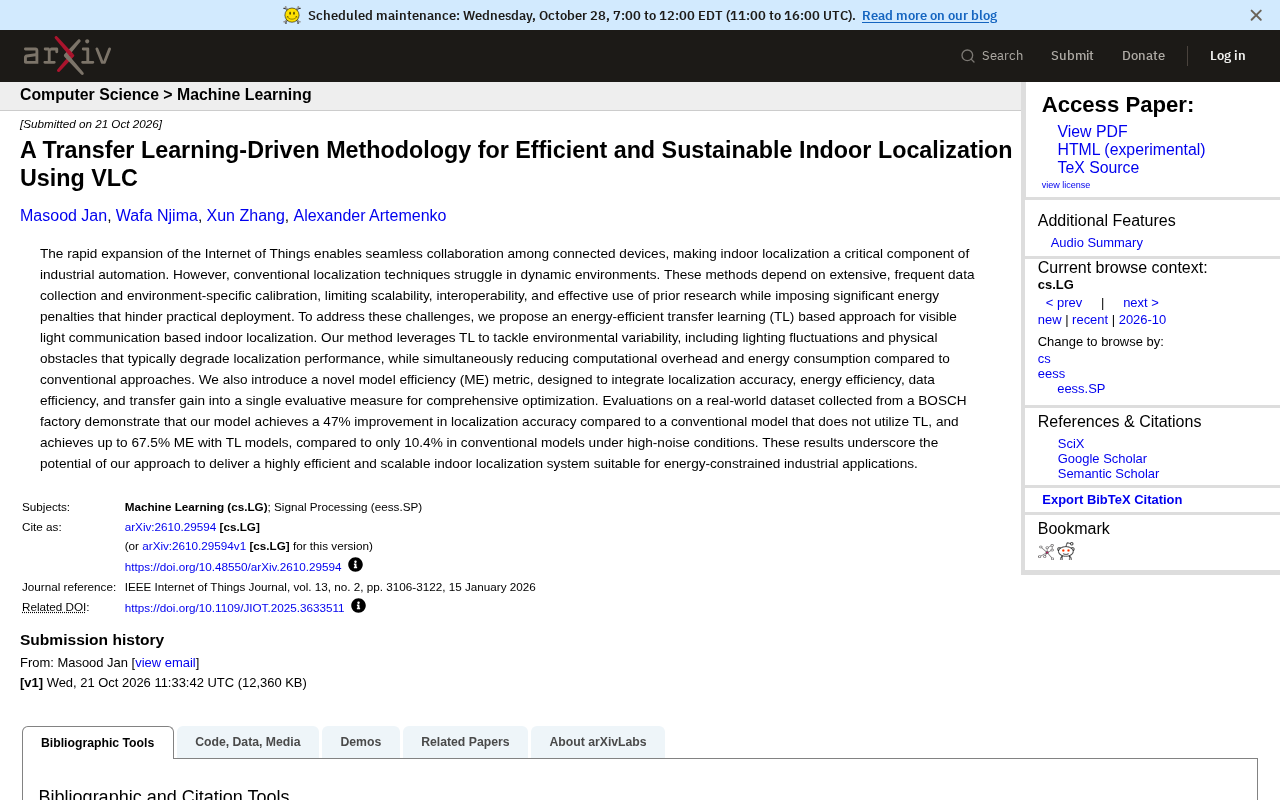Open author Wafa Njima's page
1280x800 pixels.
pos(157,216)
